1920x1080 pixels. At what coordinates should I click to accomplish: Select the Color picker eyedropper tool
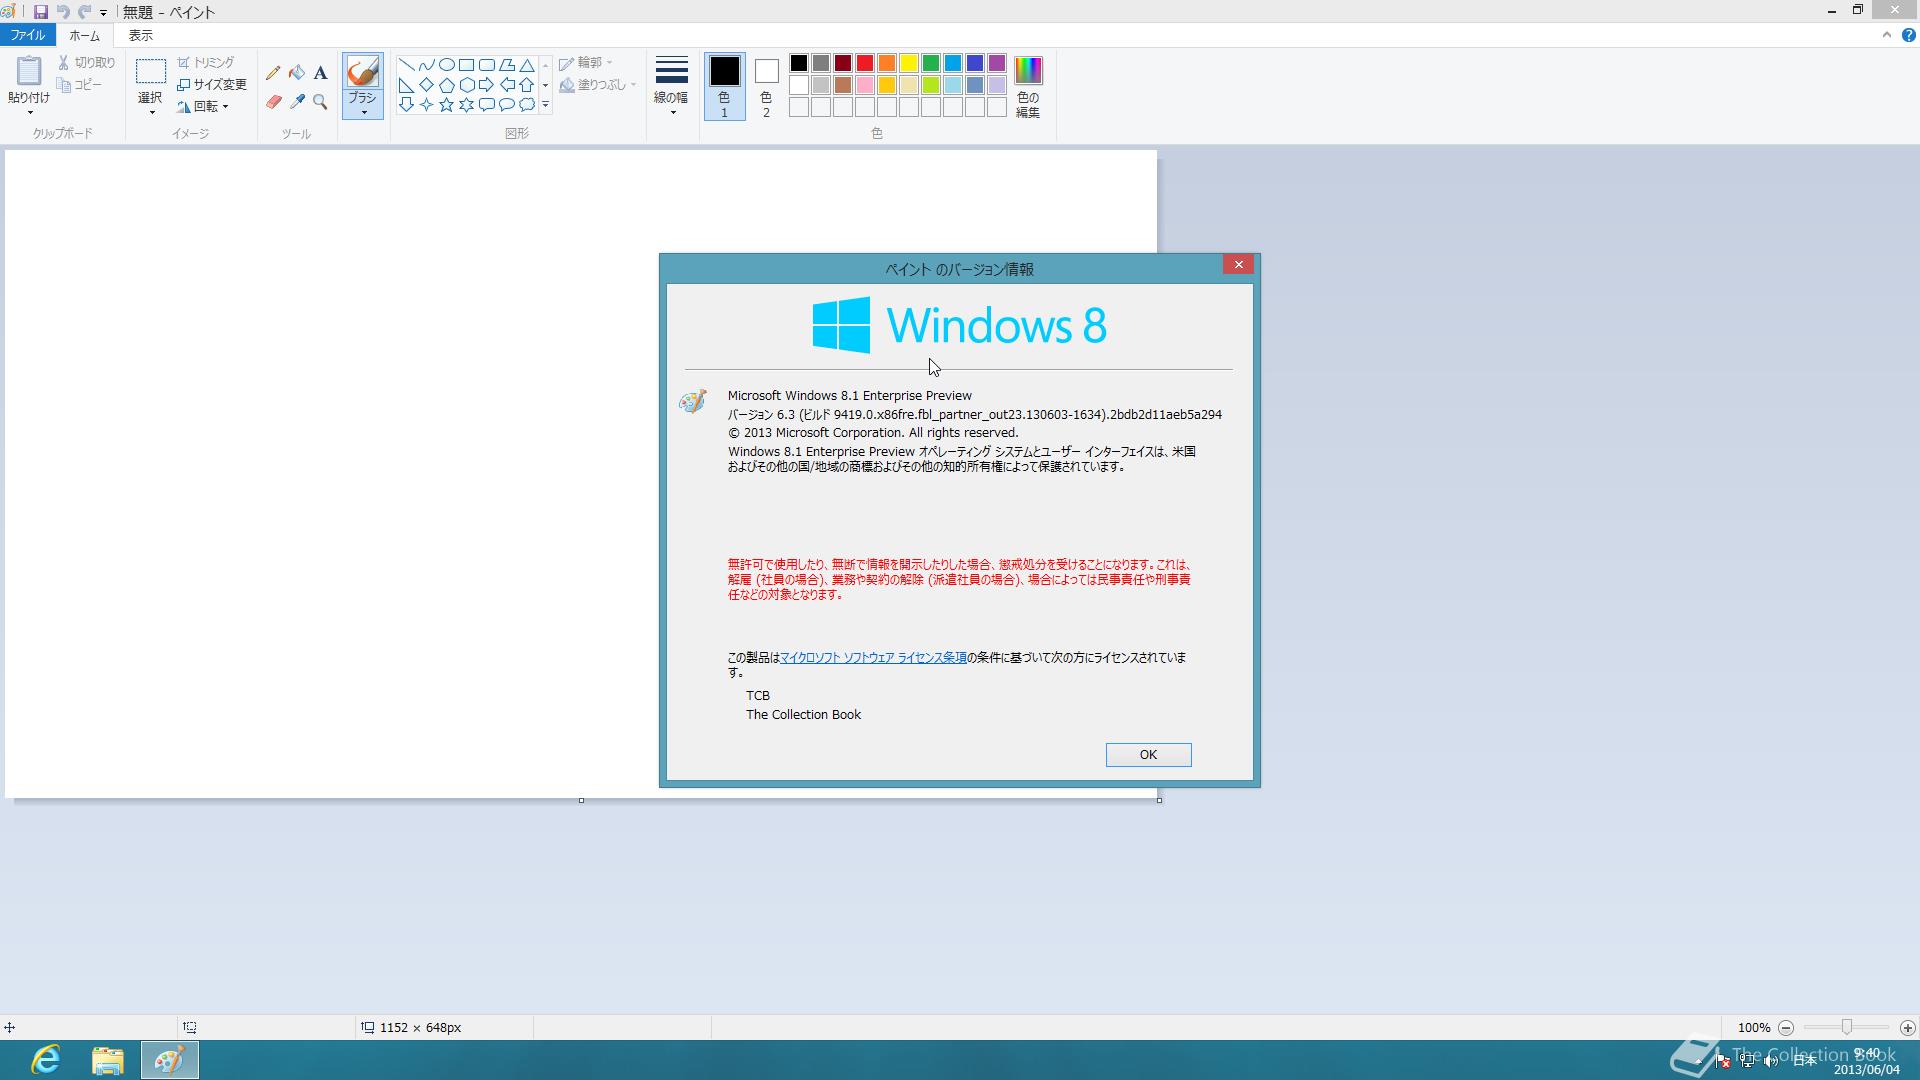coord(297,102)
